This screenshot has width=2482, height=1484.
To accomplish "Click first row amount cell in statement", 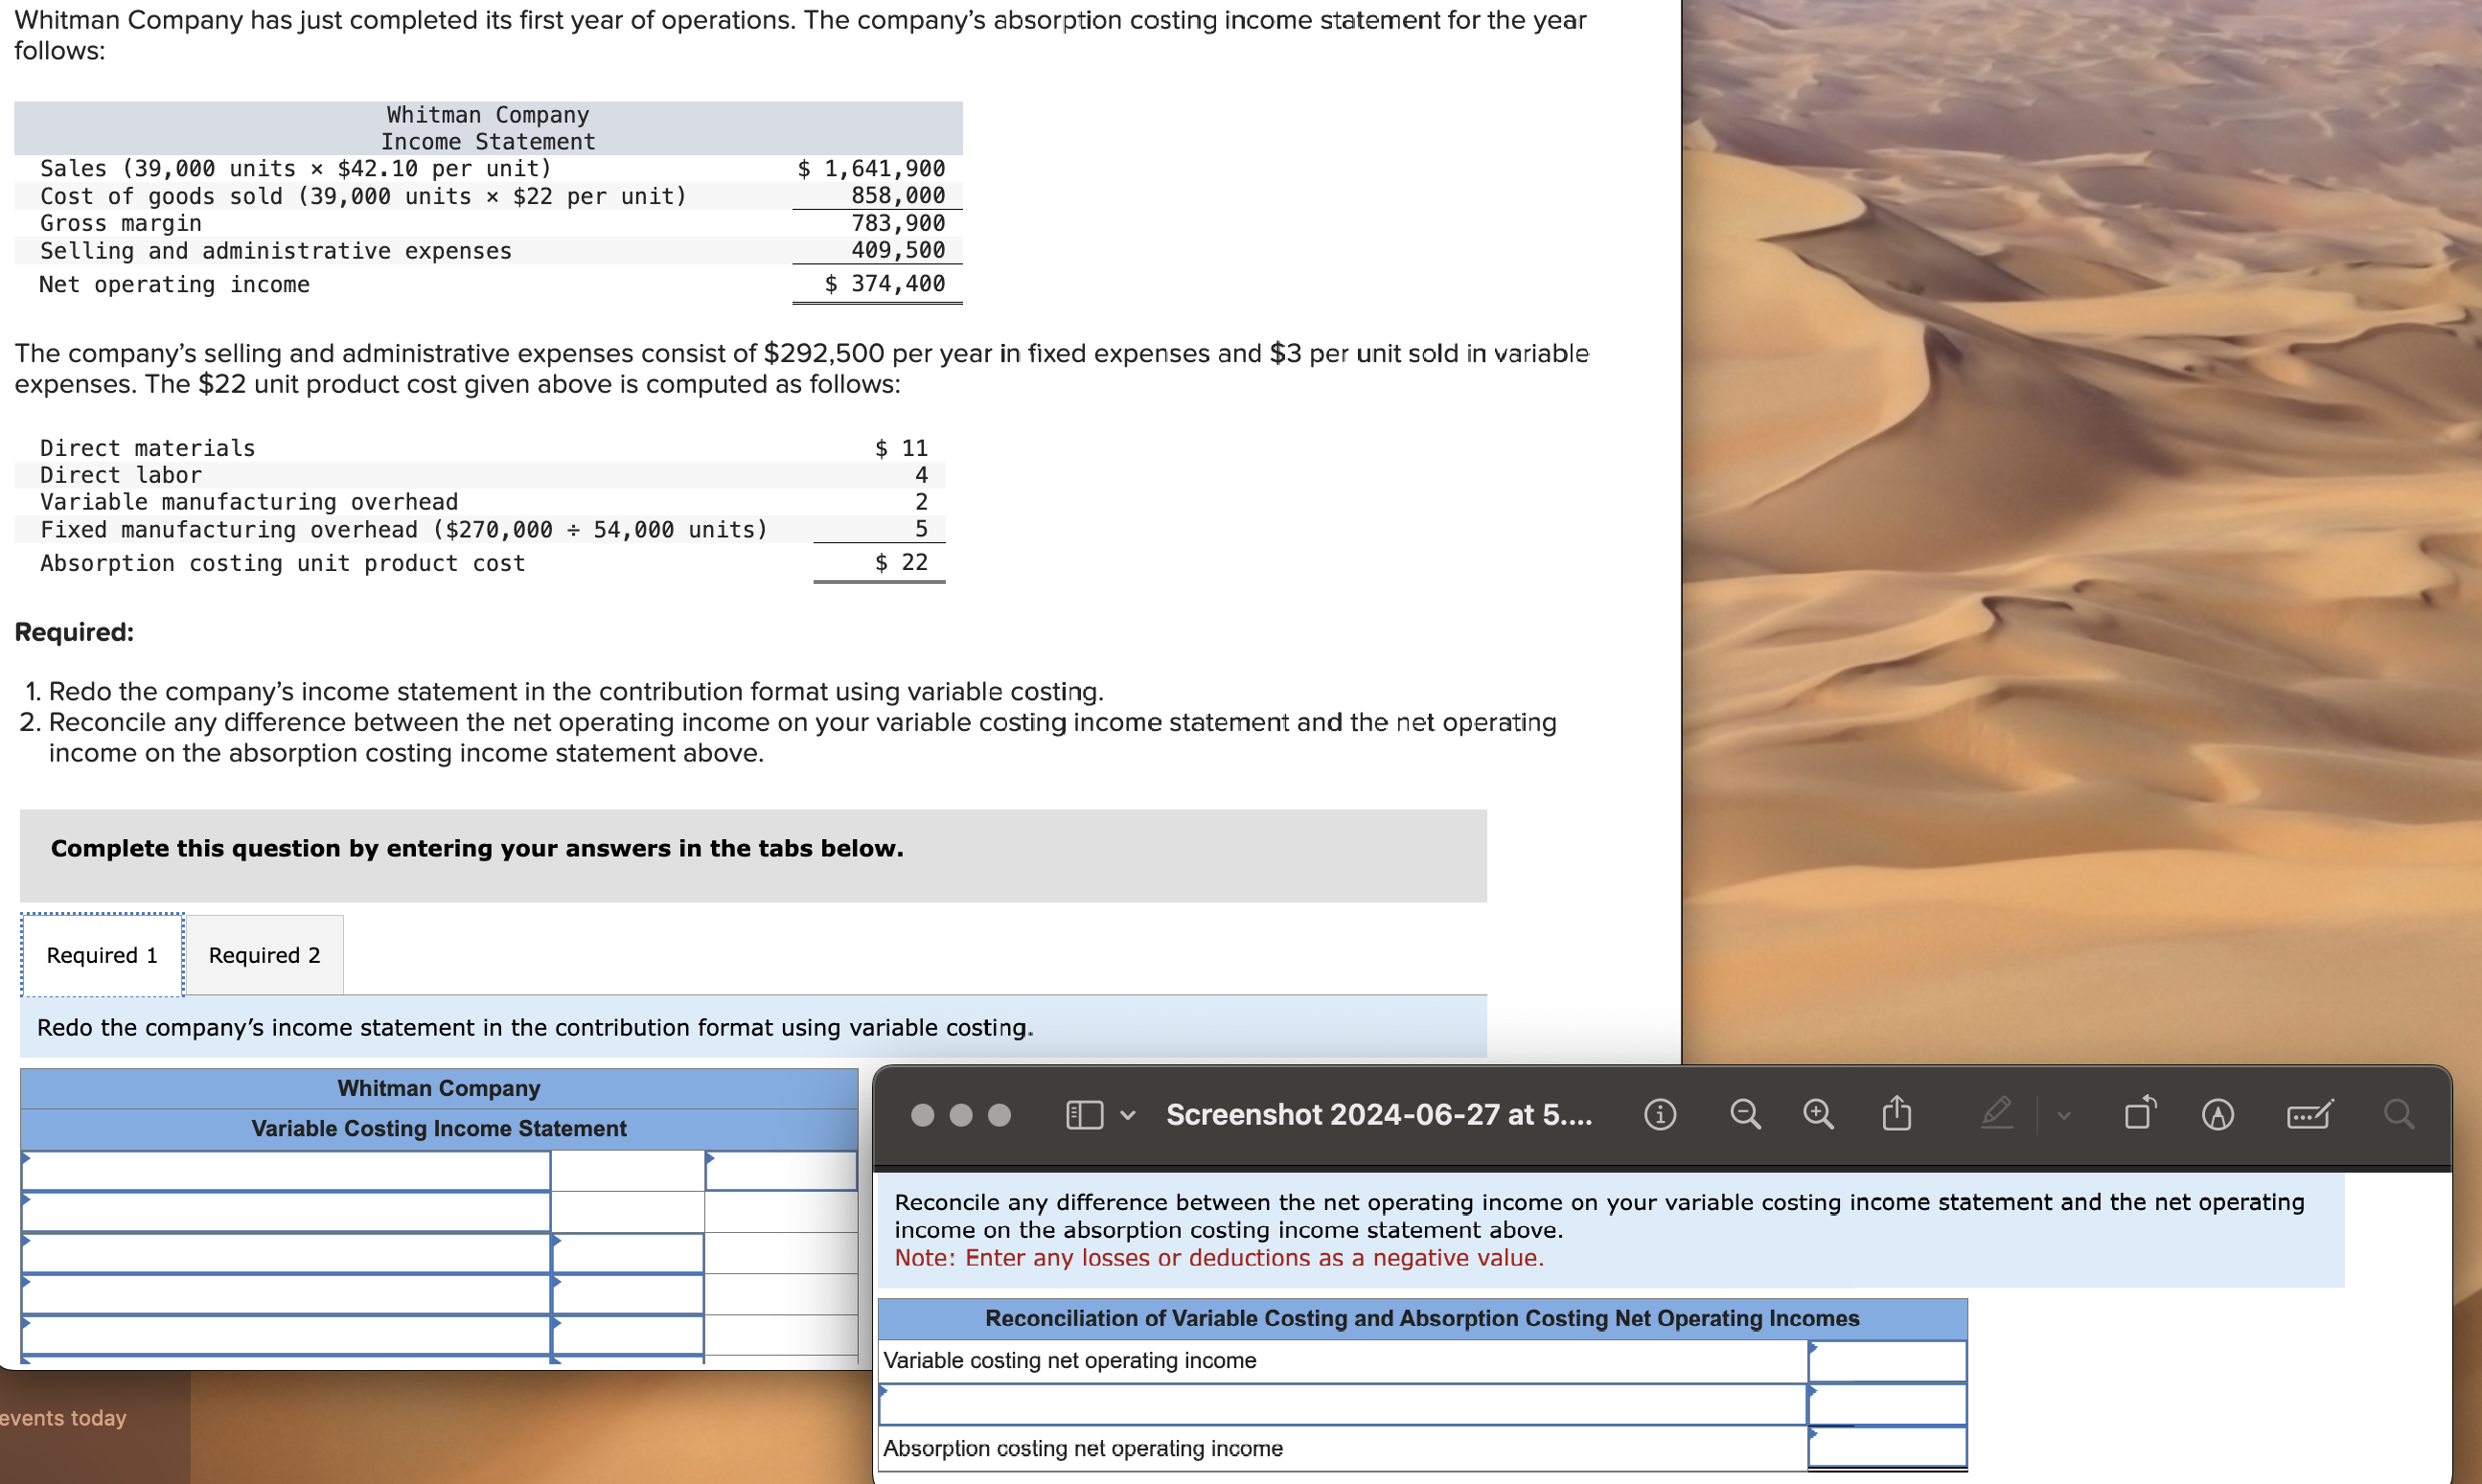I will (780, 1171).
